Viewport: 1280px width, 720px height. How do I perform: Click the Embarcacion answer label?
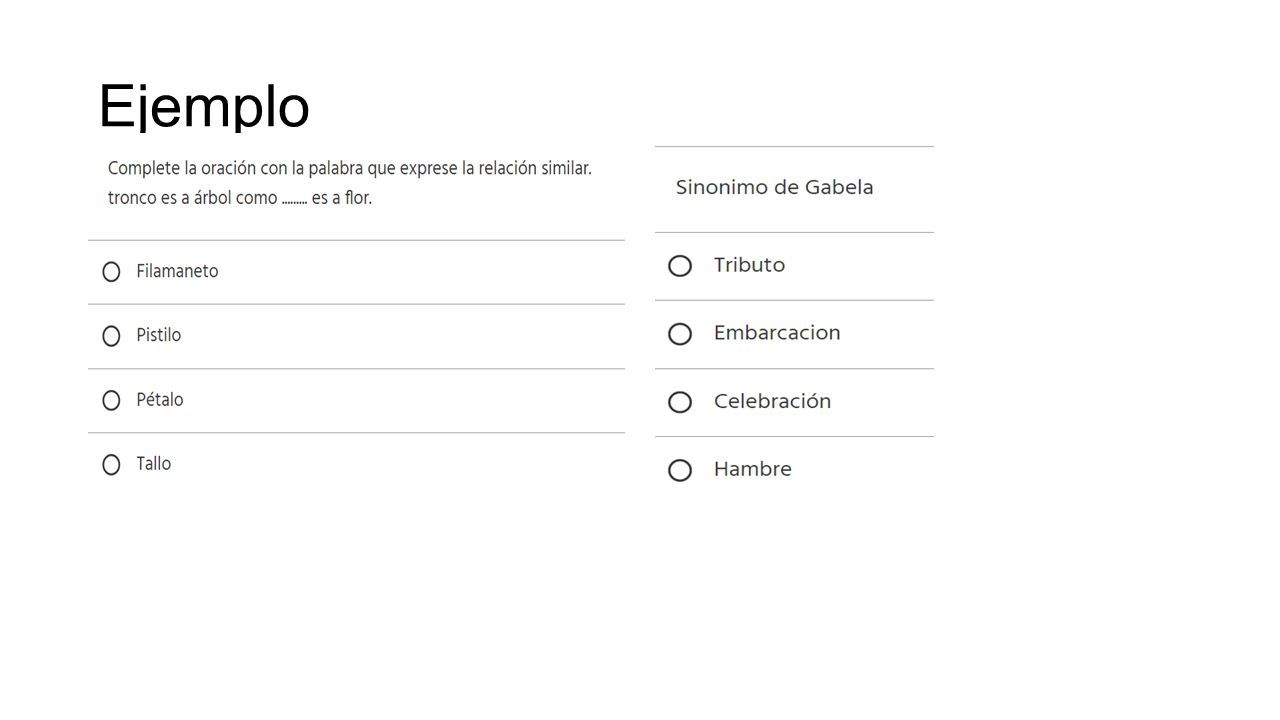(777, 333)
